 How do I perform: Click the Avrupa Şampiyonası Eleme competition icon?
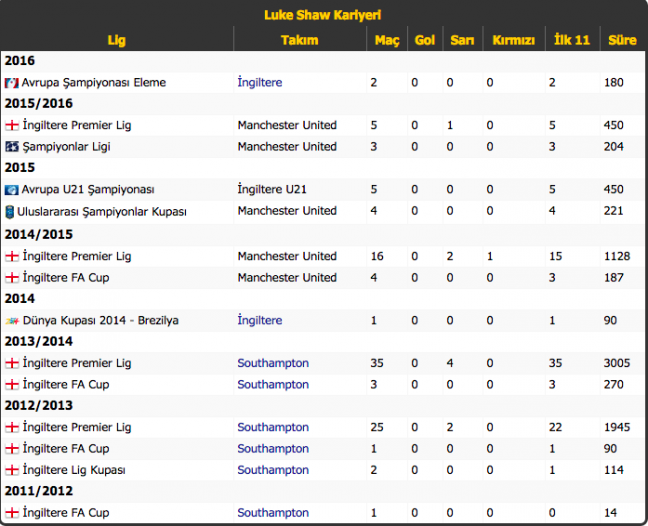12,83
